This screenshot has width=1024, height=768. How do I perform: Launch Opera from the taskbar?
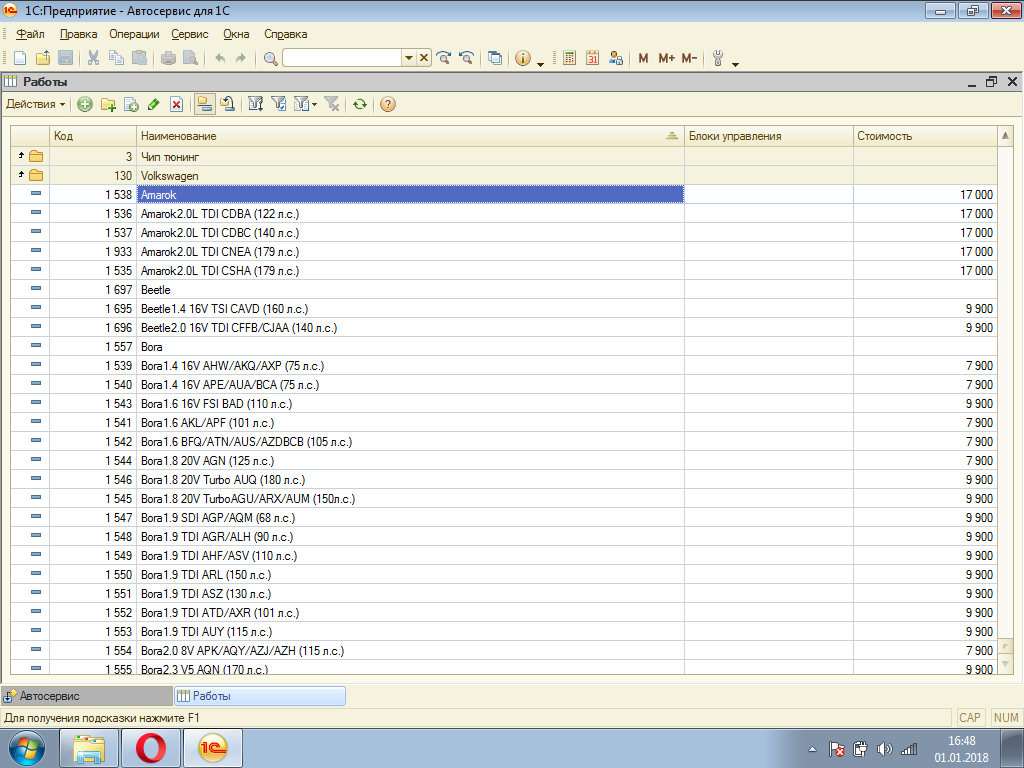[150, 748]
